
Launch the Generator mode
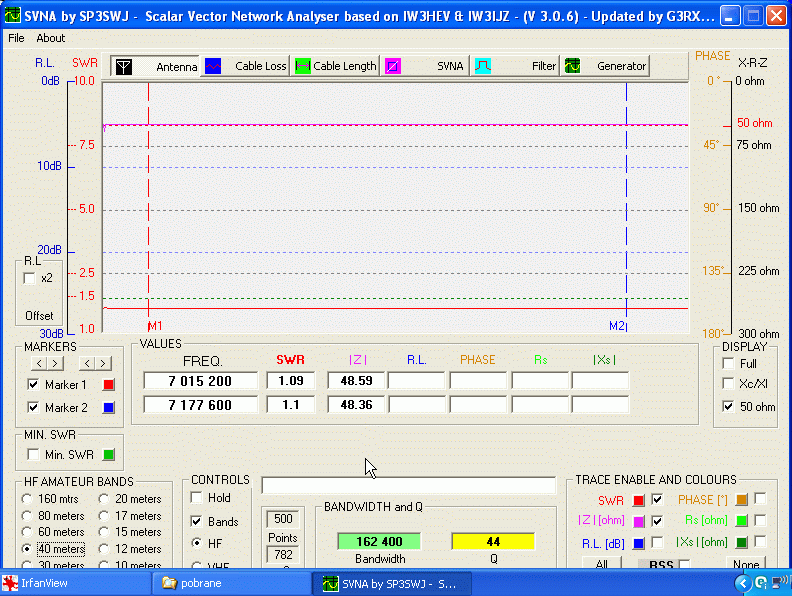click(x=606, y=66)
